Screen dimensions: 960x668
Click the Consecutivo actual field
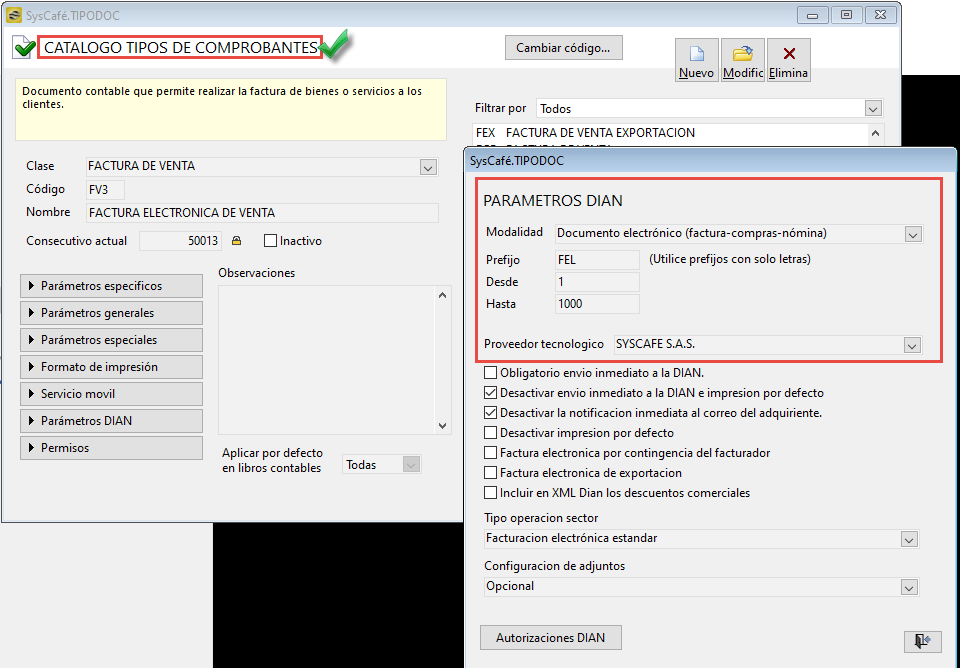(180, 241)
